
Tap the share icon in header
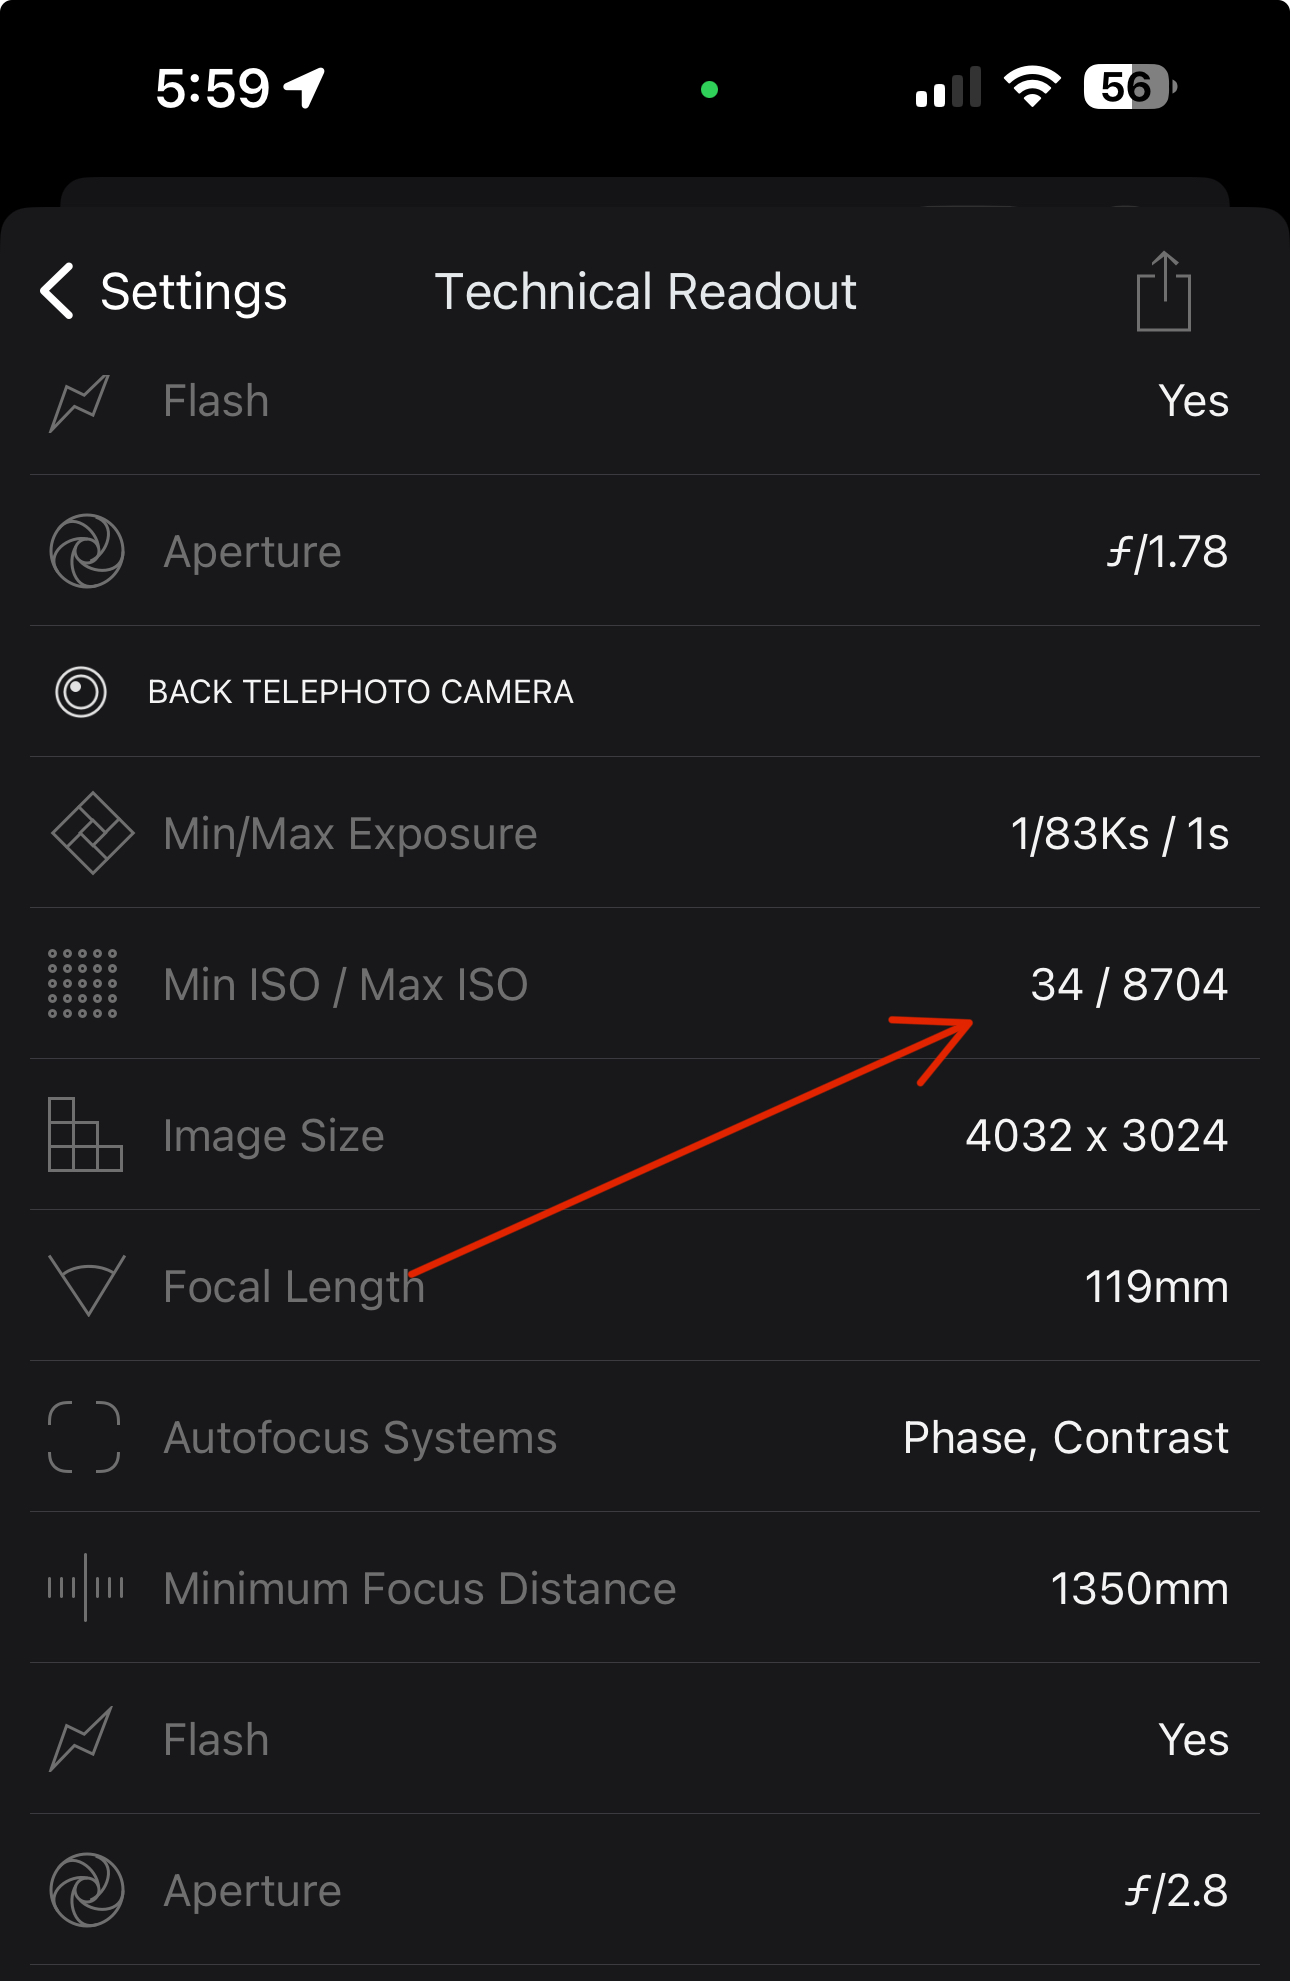1163,291
